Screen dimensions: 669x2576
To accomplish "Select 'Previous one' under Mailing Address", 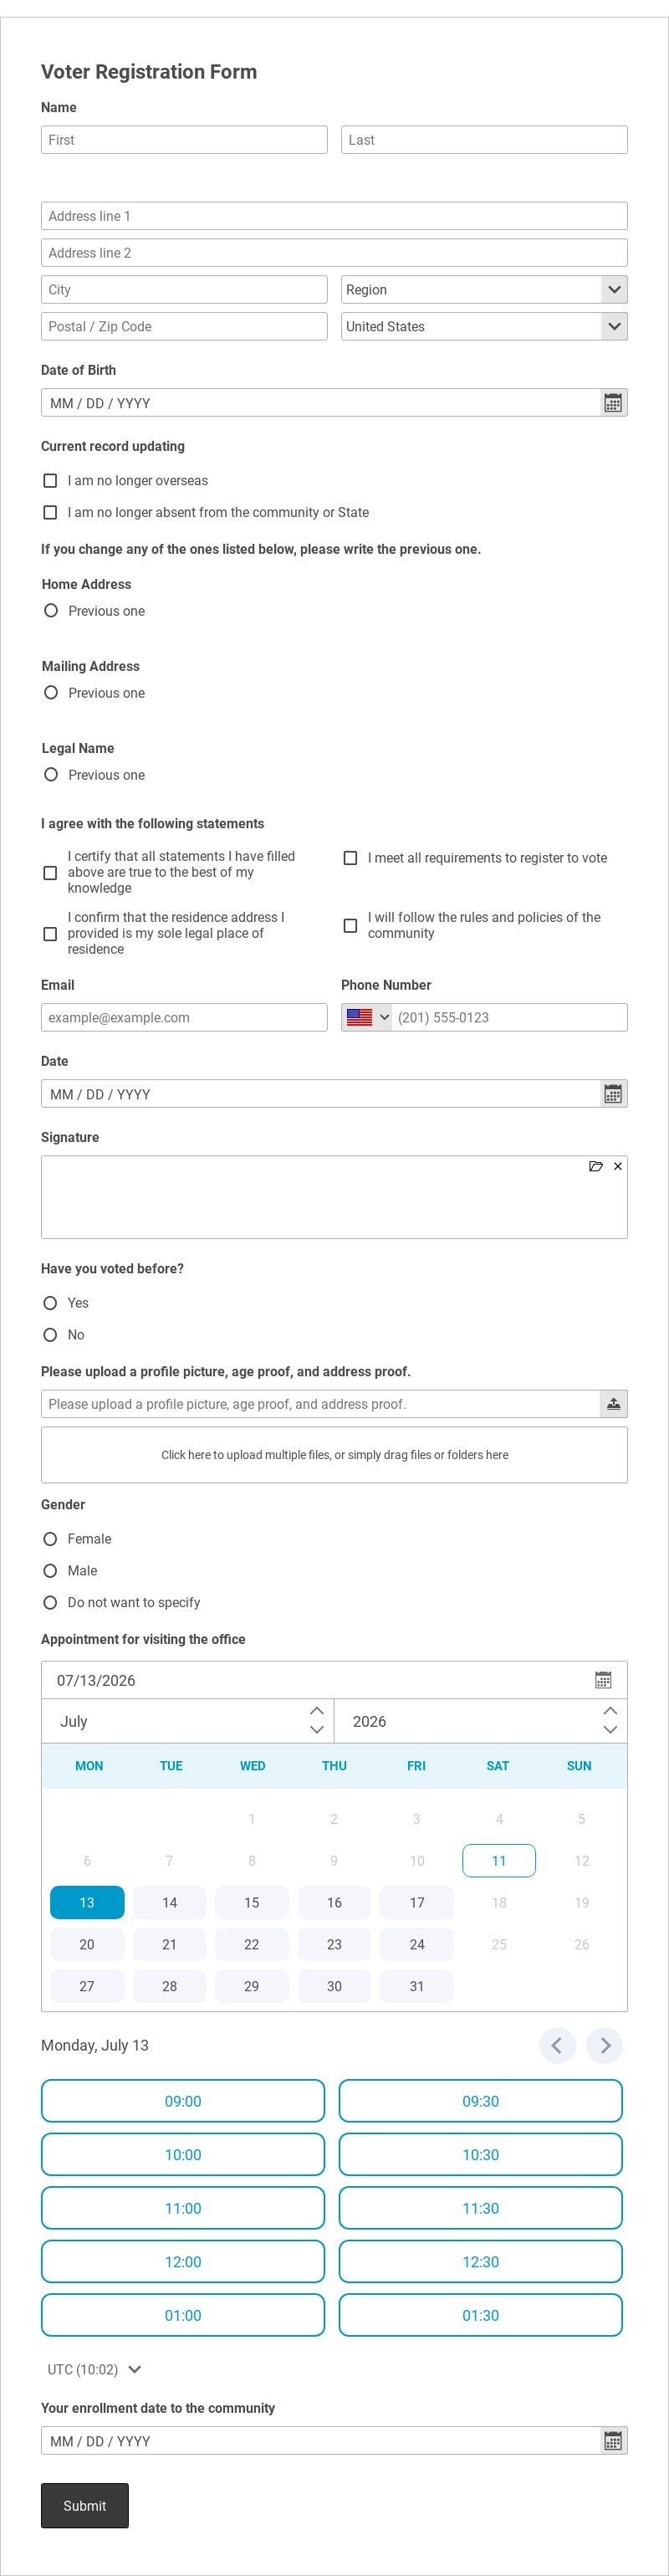I will 51,692.
